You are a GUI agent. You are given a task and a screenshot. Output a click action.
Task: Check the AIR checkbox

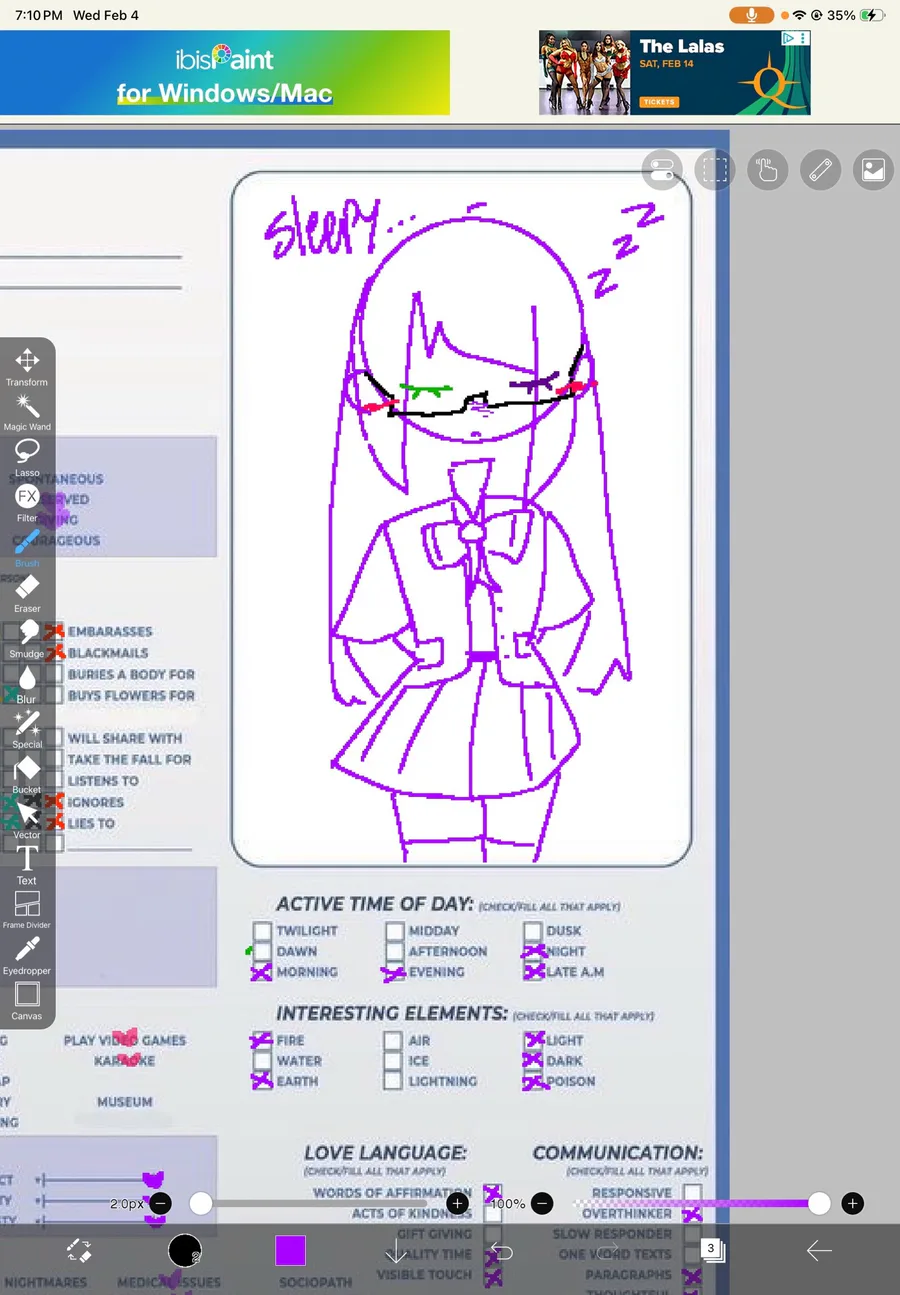coord(393,1041)
